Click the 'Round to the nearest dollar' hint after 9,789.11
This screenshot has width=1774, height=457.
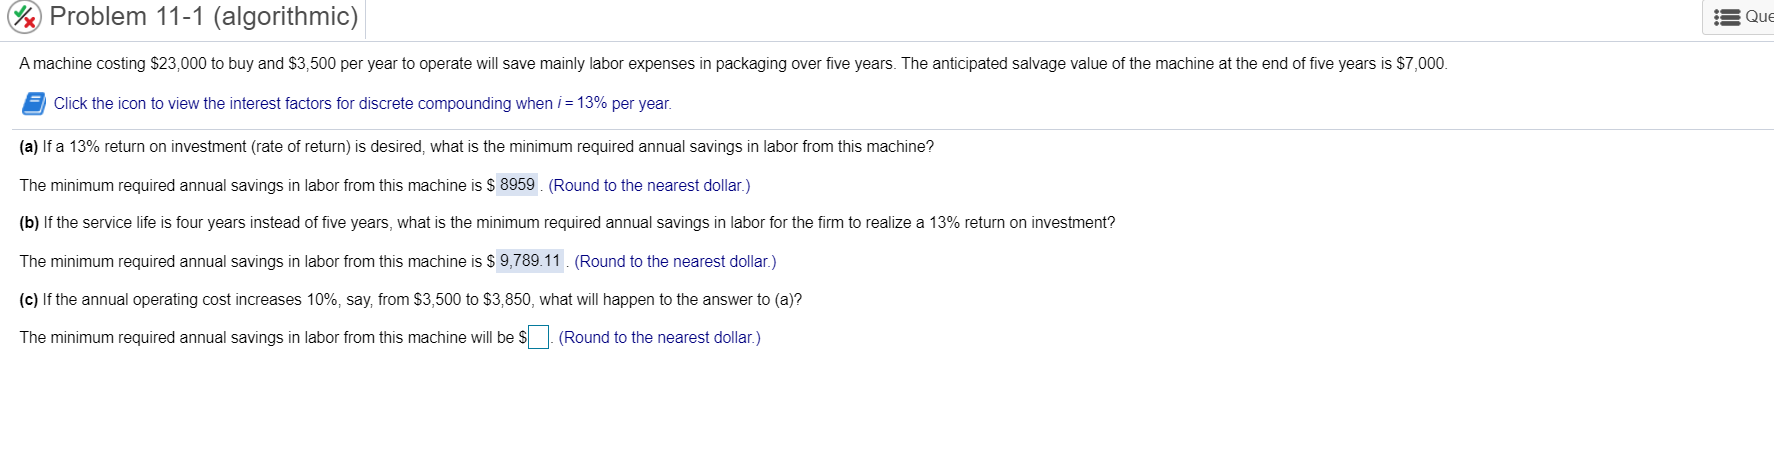pos(675,262)
